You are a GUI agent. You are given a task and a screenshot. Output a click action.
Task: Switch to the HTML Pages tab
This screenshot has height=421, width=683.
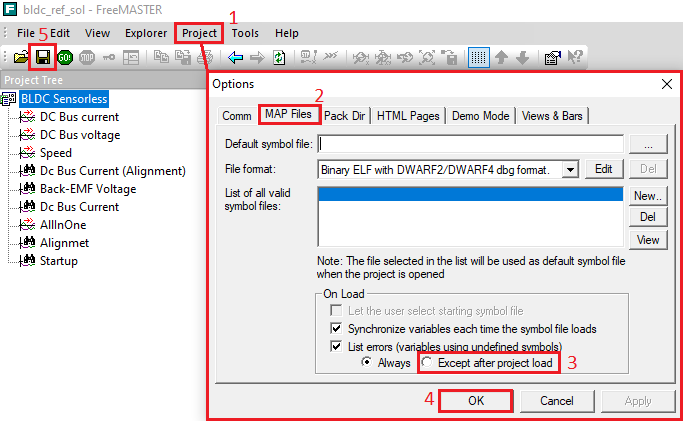point(408,116)
